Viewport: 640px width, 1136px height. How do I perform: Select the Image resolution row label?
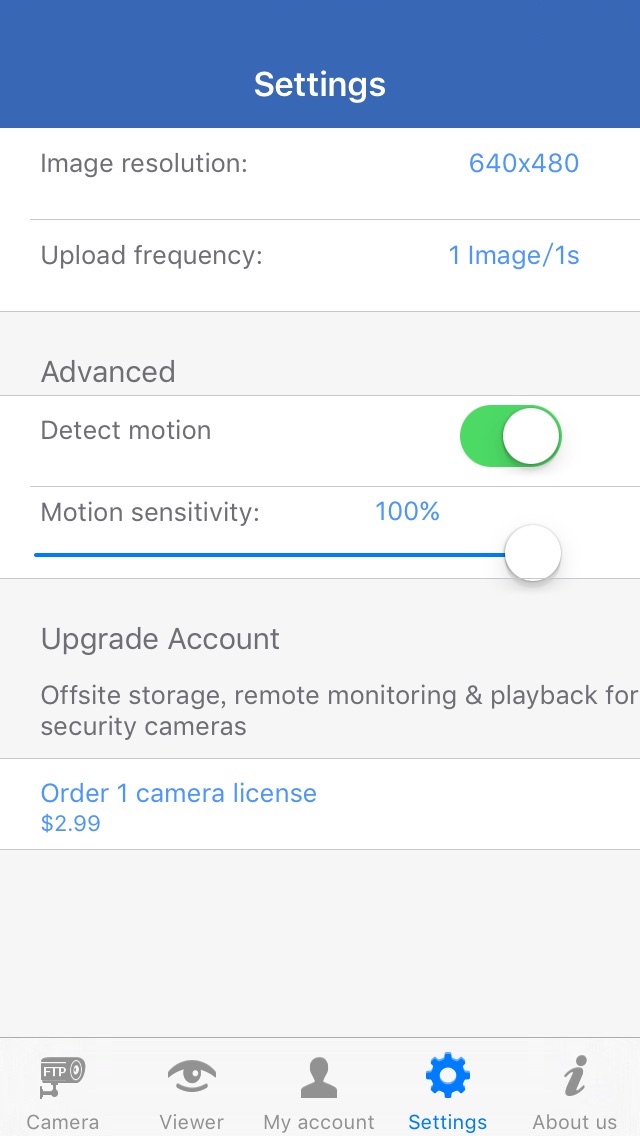144,164
